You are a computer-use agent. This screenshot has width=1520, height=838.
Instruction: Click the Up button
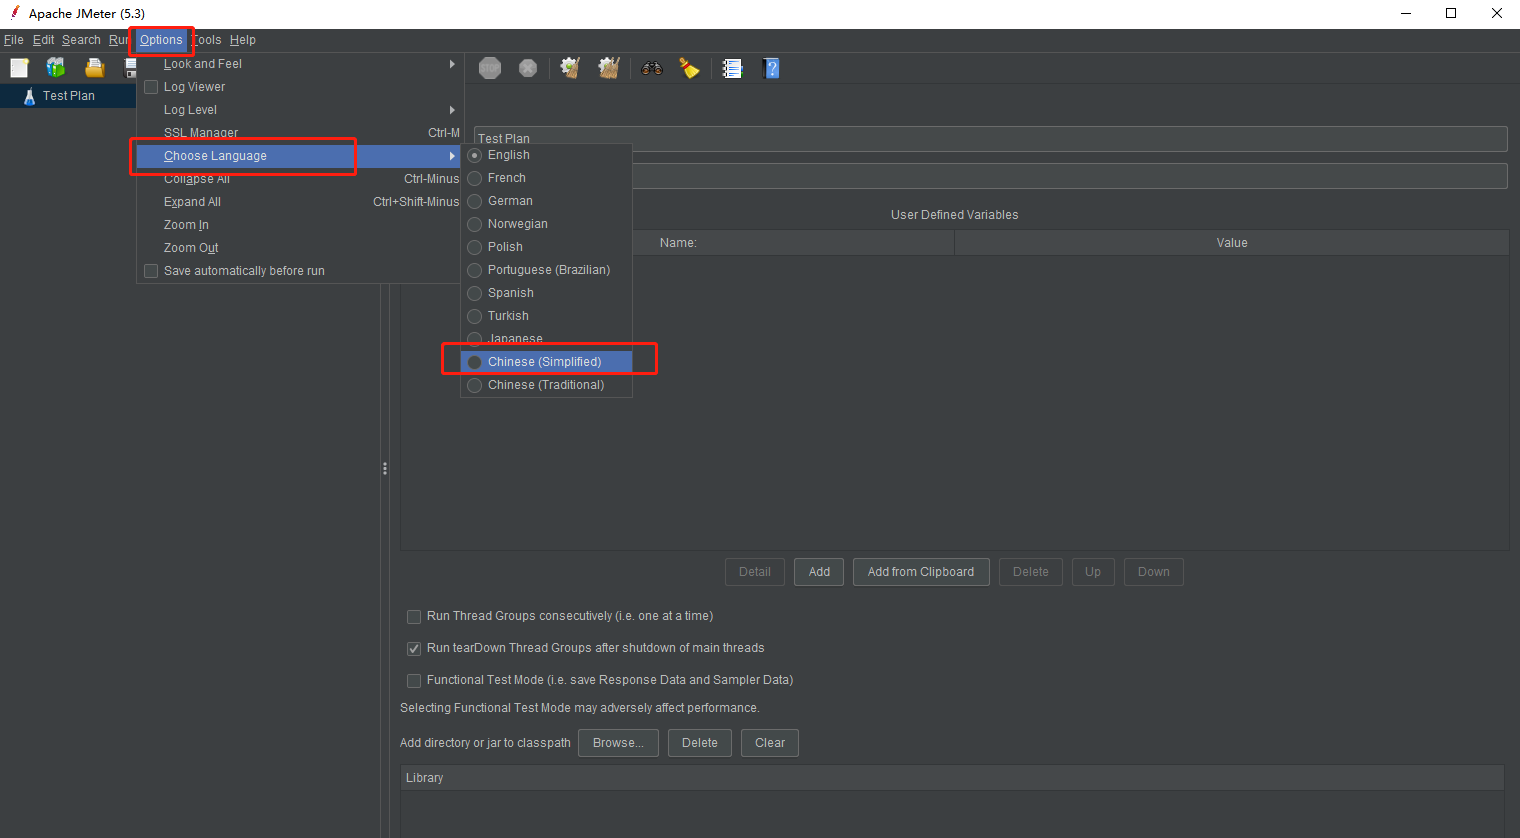coord(1093,572)
